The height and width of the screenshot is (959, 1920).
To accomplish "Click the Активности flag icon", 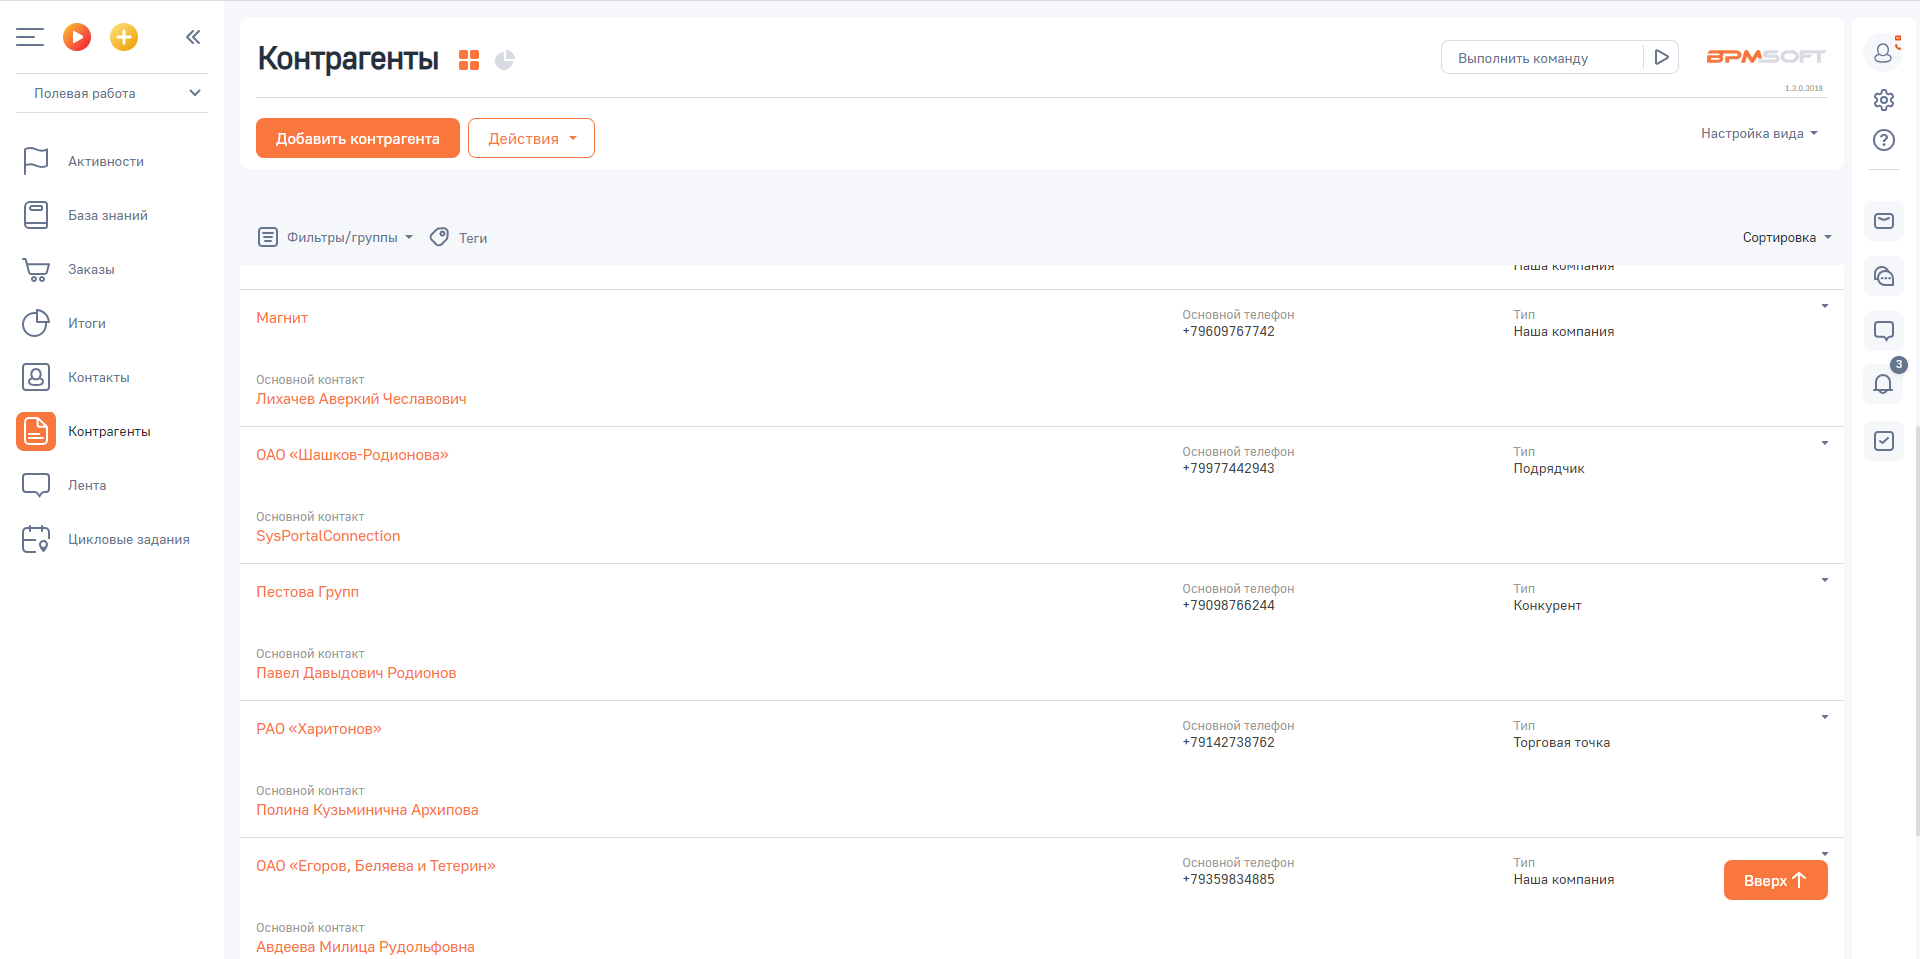I will click(x=36, y=161).
